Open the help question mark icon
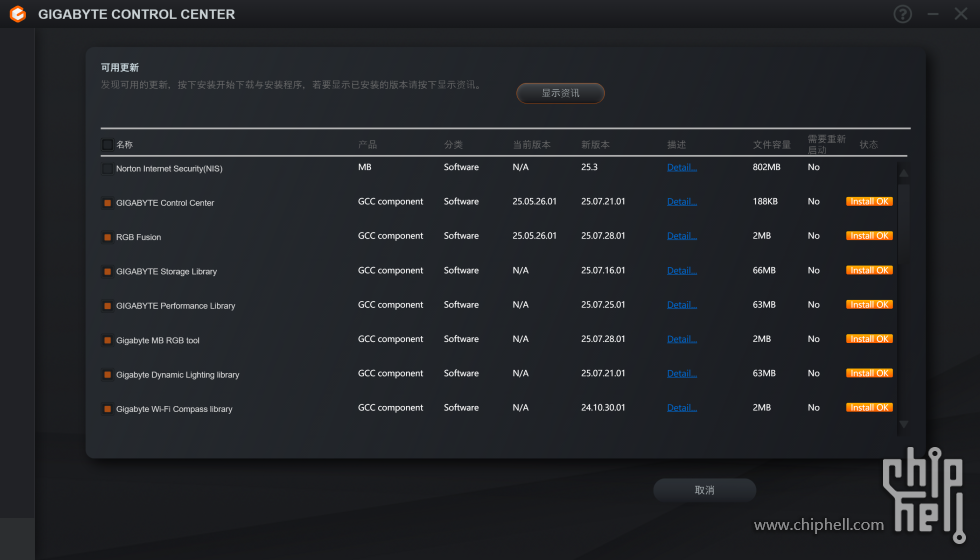Viewport: 980px width, 560px height. tap(902, 14)
